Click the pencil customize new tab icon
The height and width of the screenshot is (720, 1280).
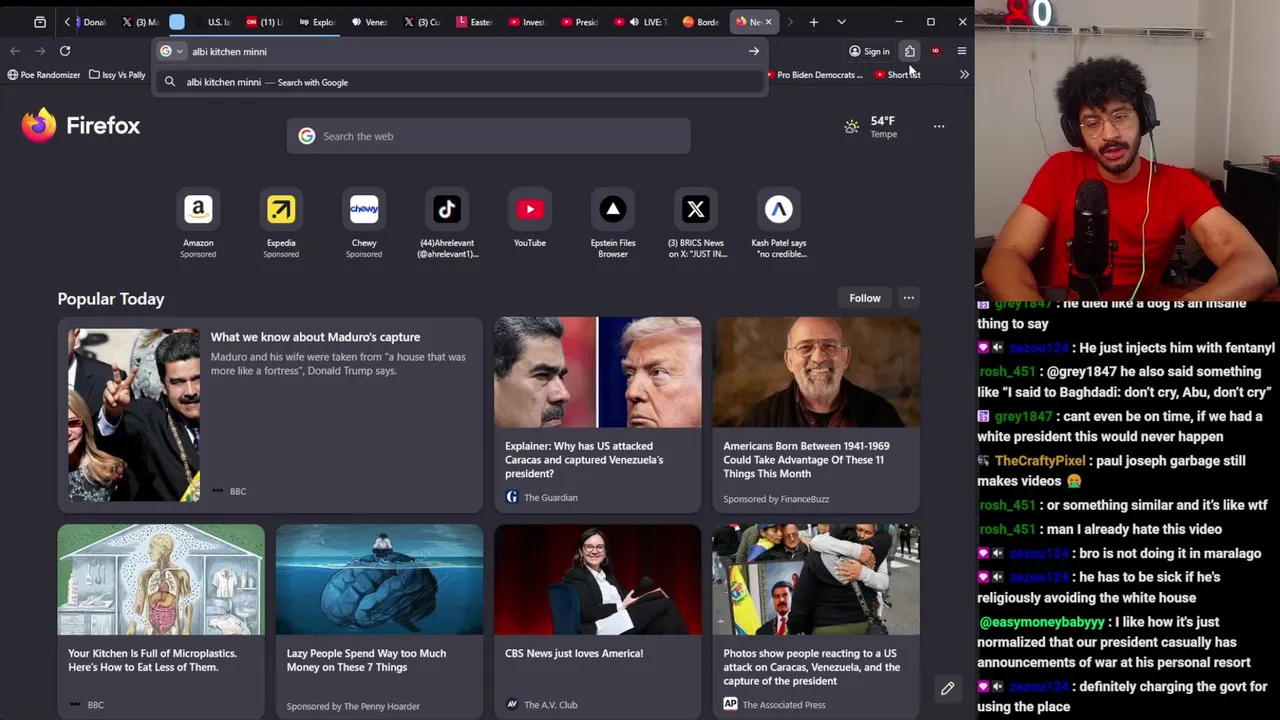[947, 688]
